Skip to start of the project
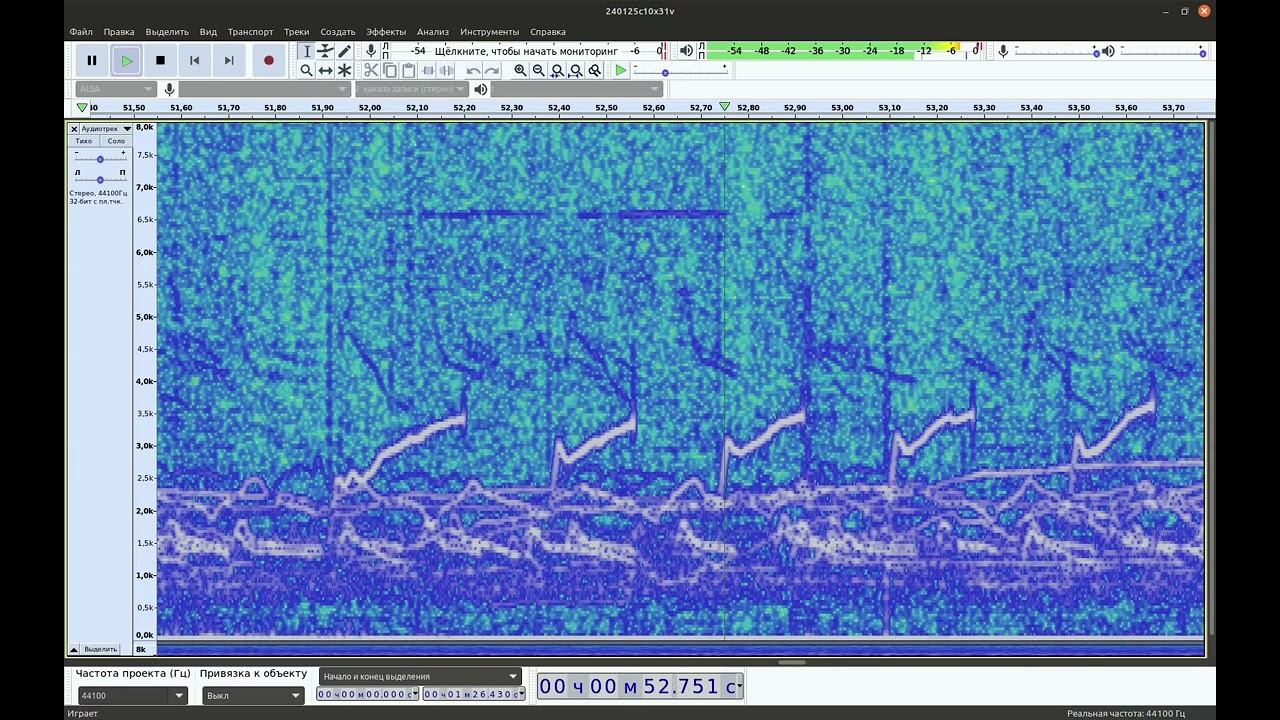The height and width of the screenshot is (720, 1280). click(x=194, y=60)
